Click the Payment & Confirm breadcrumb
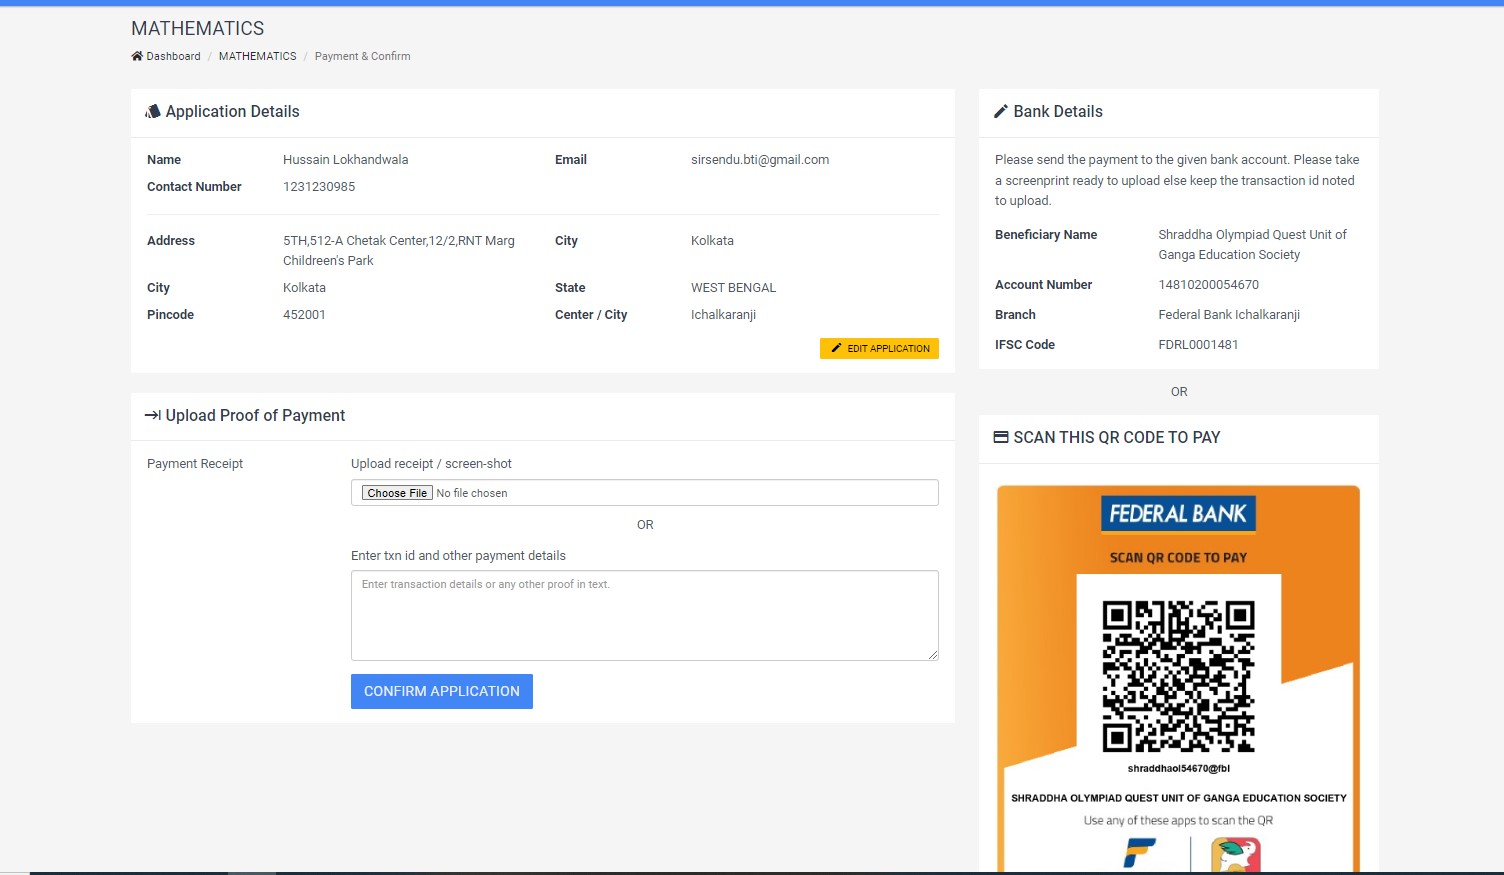The width and height of the screenshot is (1504, 875). click(x=362, y=56)
